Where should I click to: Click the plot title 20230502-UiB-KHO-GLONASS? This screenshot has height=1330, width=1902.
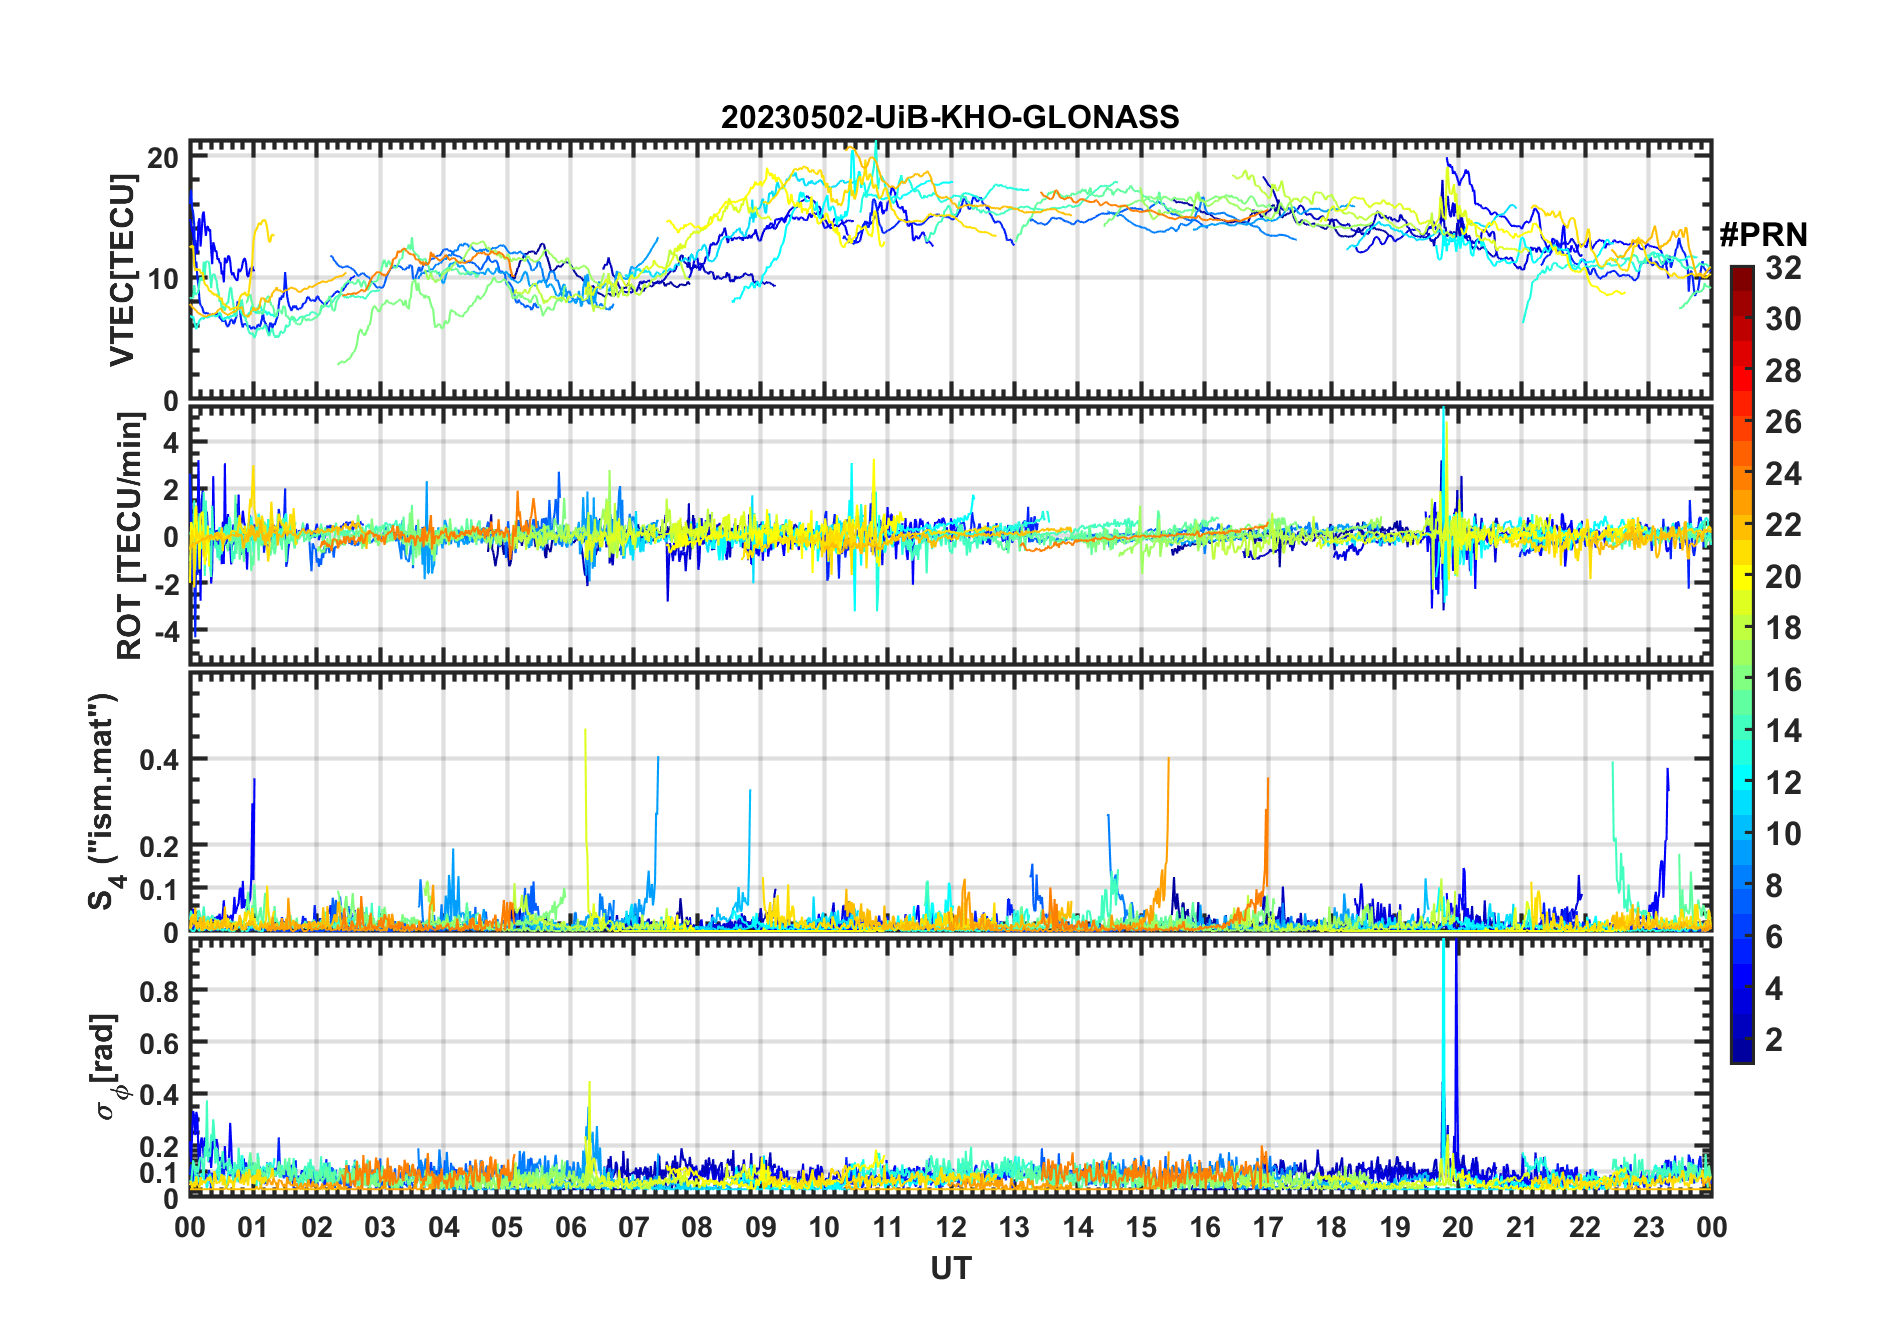click(x=950, y=117)
